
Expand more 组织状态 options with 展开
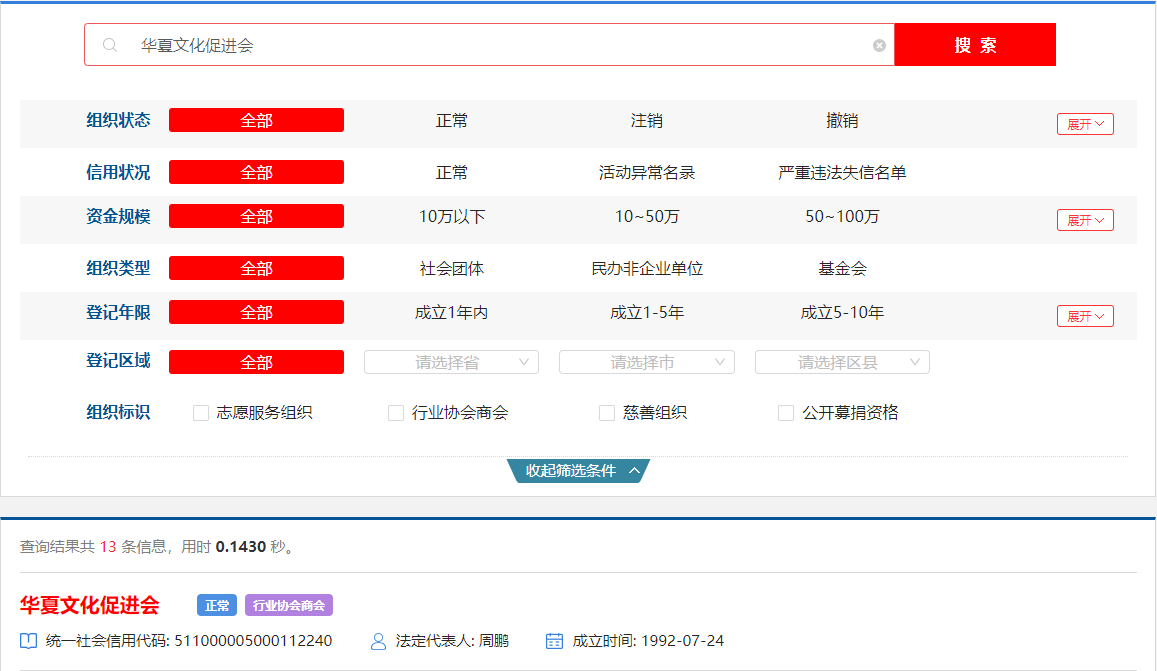(x=1085, y=124)
